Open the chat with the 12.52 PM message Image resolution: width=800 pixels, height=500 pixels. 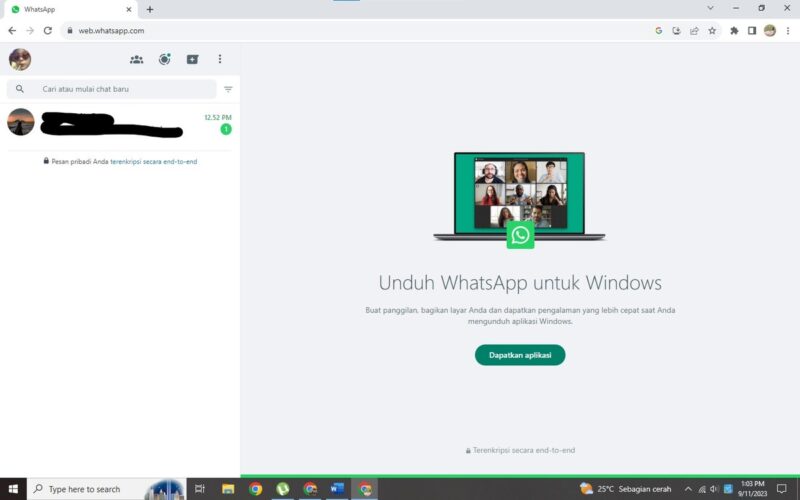tap(120, 123)
